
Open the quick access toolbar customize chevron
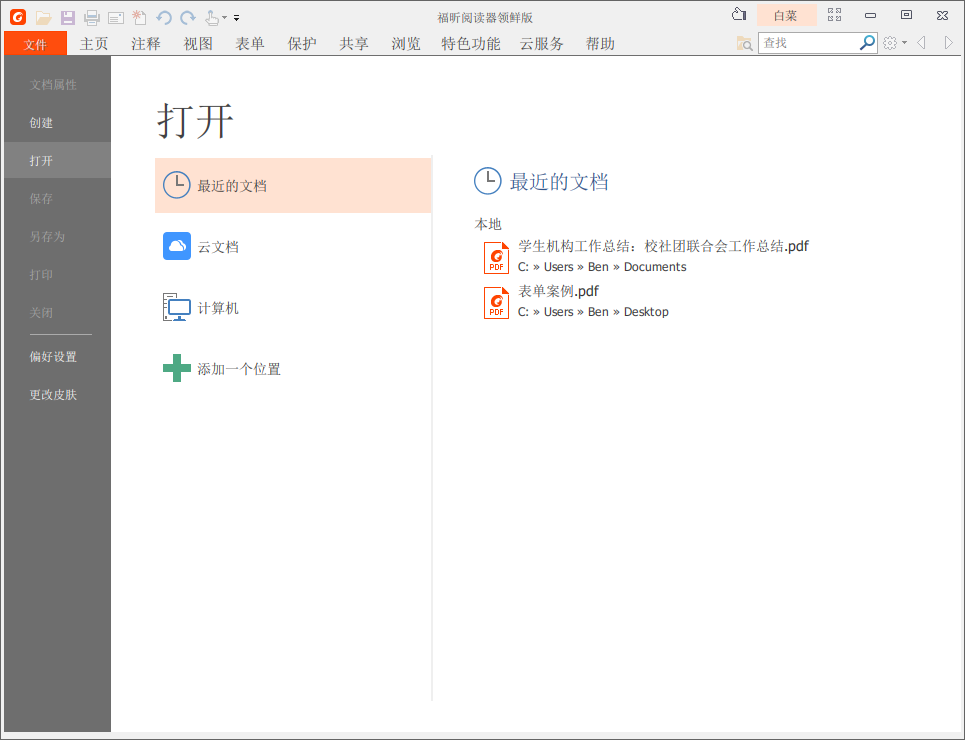[x=236, y=17]
